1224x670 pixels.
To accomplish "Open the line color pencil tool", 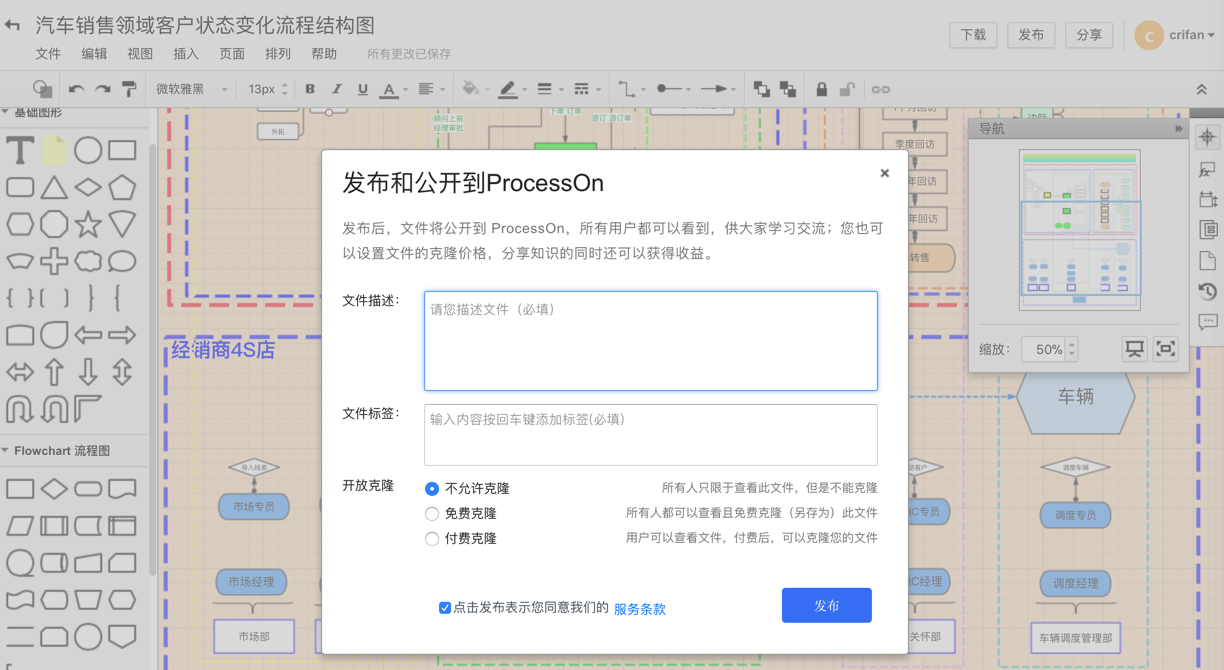I will point(513,90).
